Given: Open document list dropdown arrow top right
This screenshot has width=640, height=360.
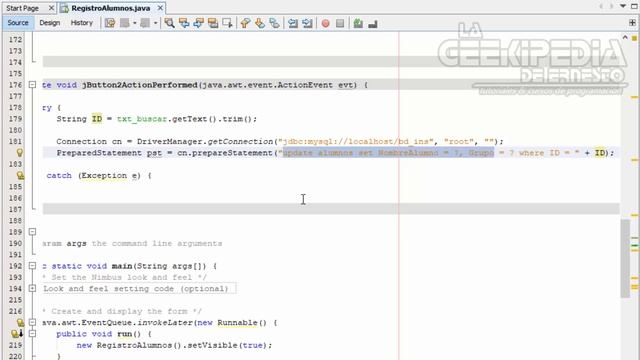Looking at the screenshot, I should tap(623, 6).
